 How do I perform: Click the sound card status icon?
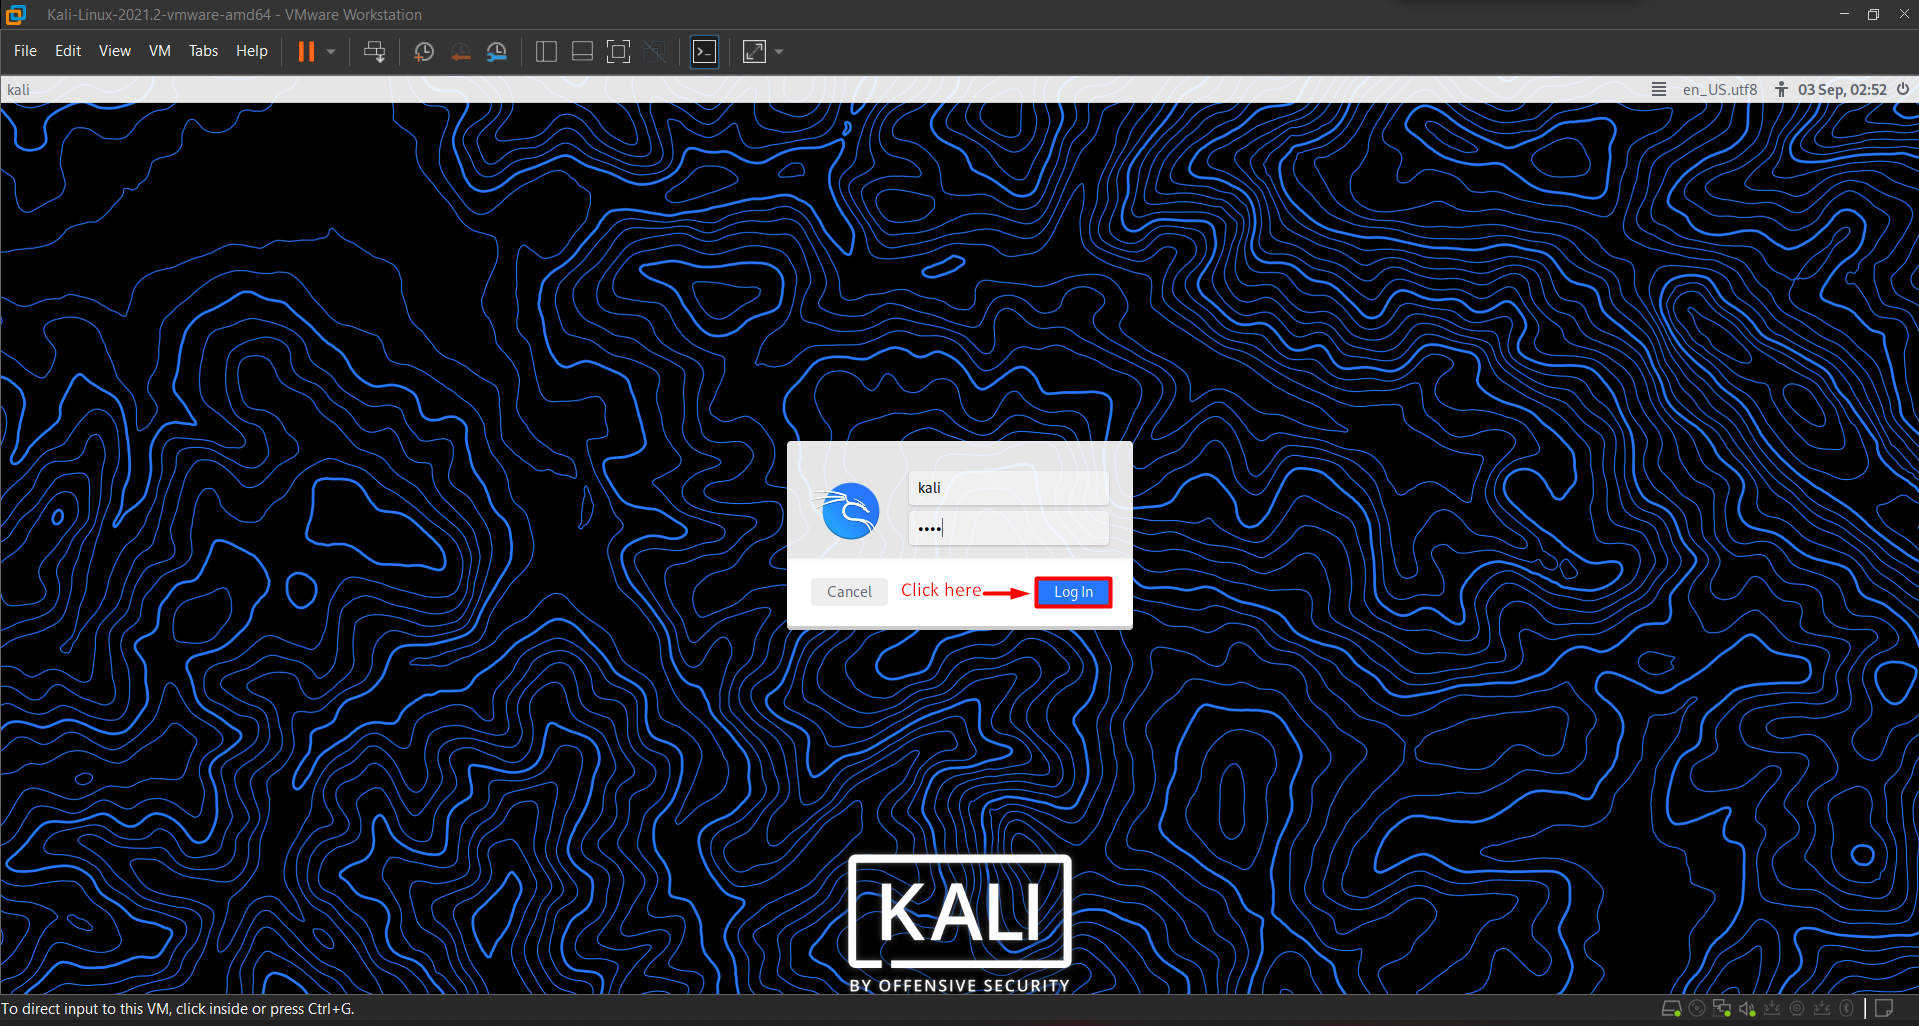pos(1747,1008)
